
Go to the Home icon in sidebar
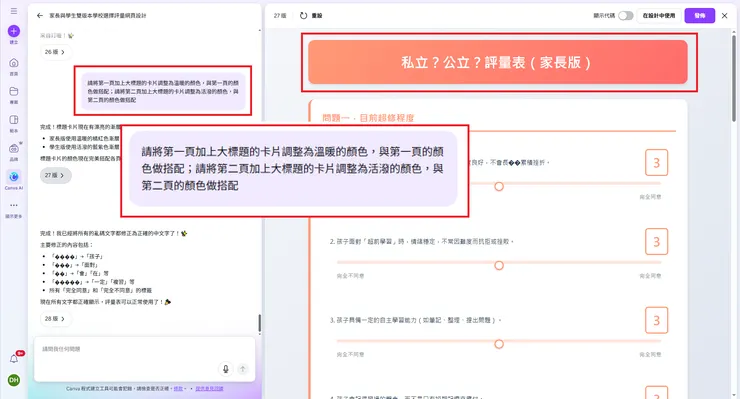click(14, 63)
